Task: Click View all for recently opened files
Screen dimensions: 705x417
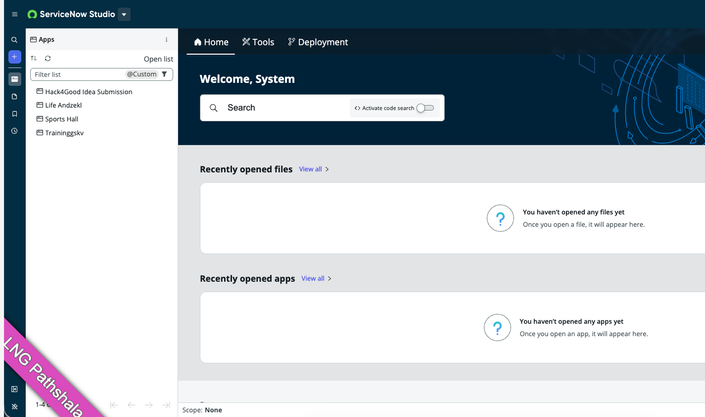Action: tap(311, 170)
